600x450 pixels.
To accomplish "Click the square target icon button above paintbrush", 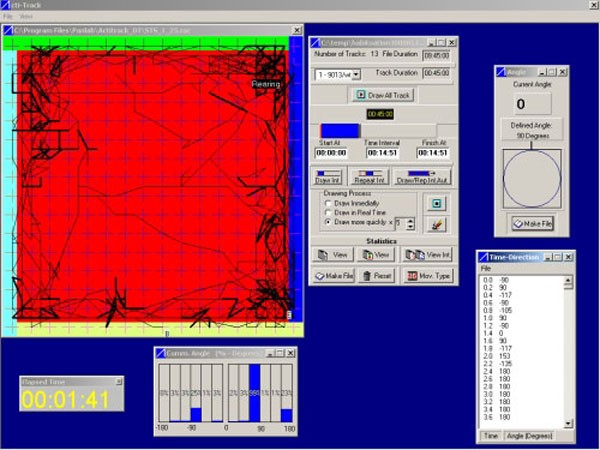I will click(435, 203).
